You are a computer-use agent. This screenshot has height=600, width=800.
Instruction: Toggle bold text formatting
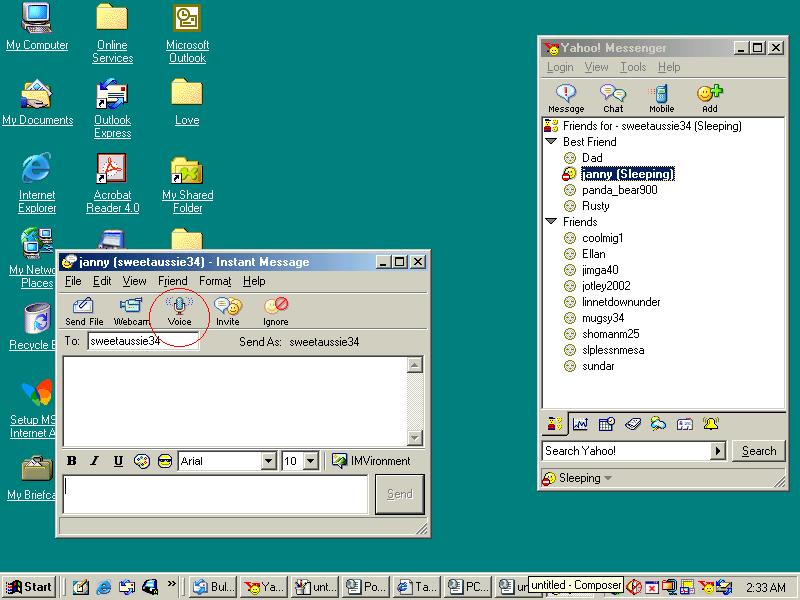point(72,461)
